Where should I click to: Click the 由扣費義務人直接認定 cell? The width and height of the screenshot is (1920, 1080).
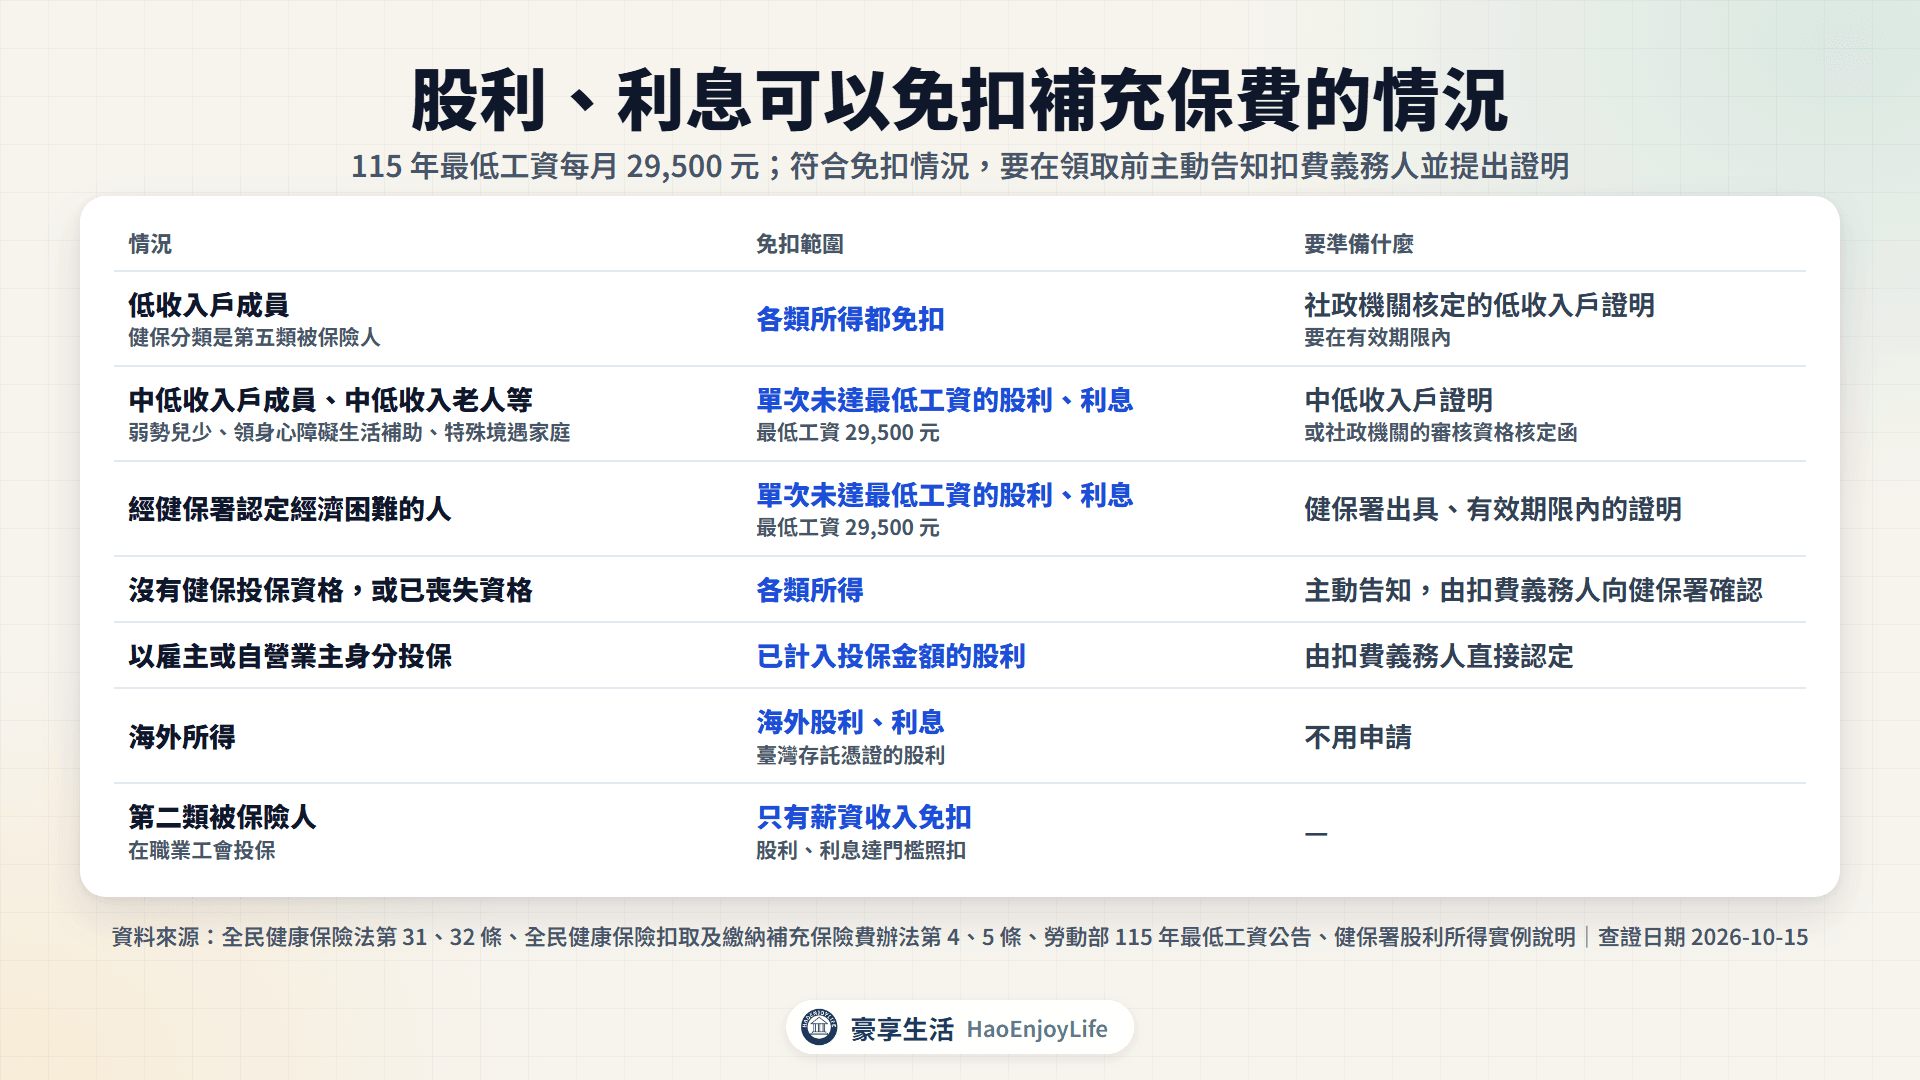click(x=1439, y=656)
